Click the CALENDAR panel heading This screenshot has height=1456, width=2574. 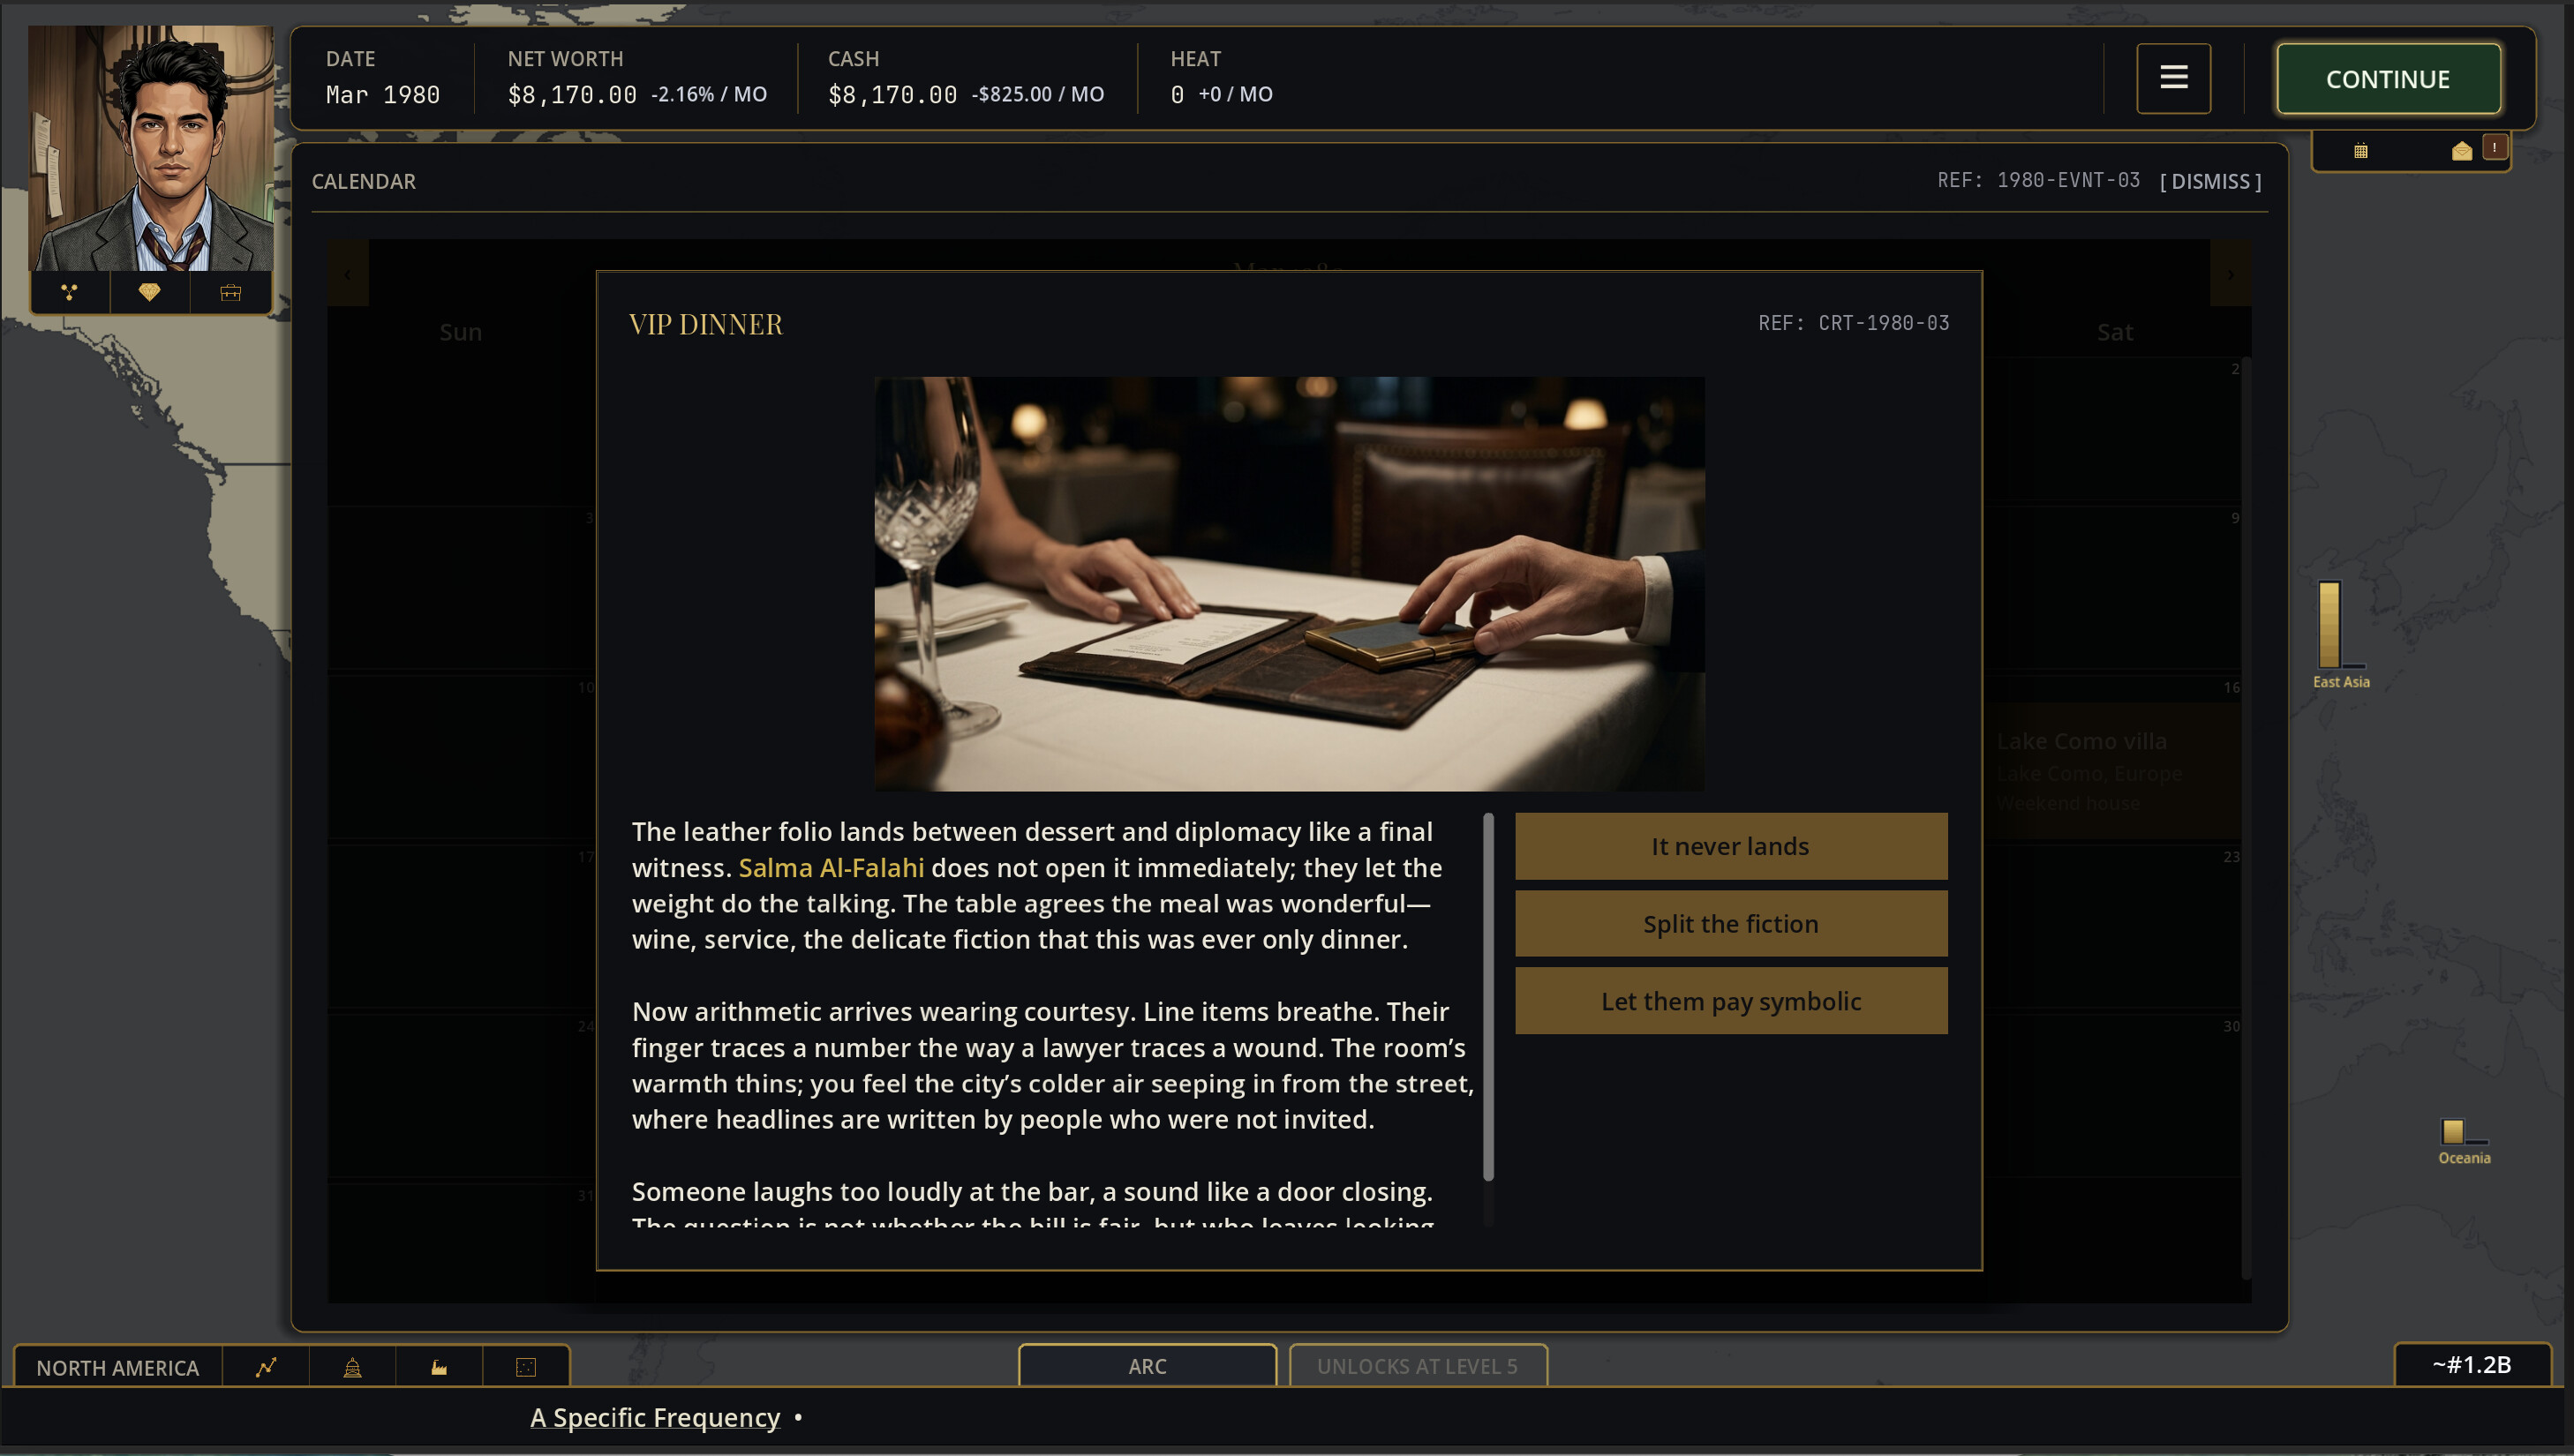363,181
